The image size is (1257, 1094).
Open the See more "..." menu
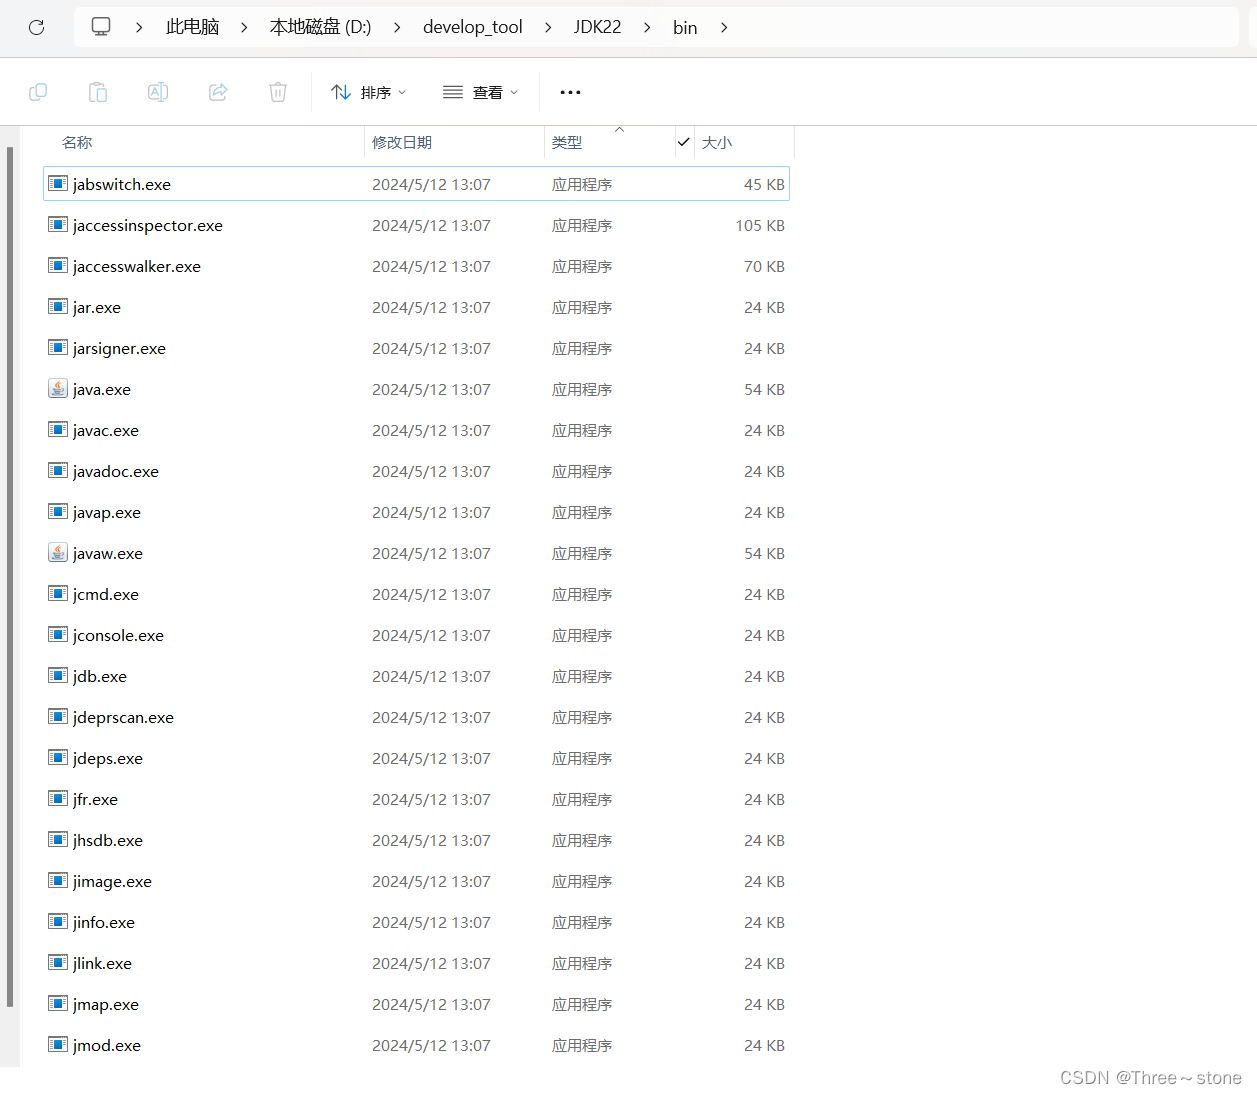570,92
